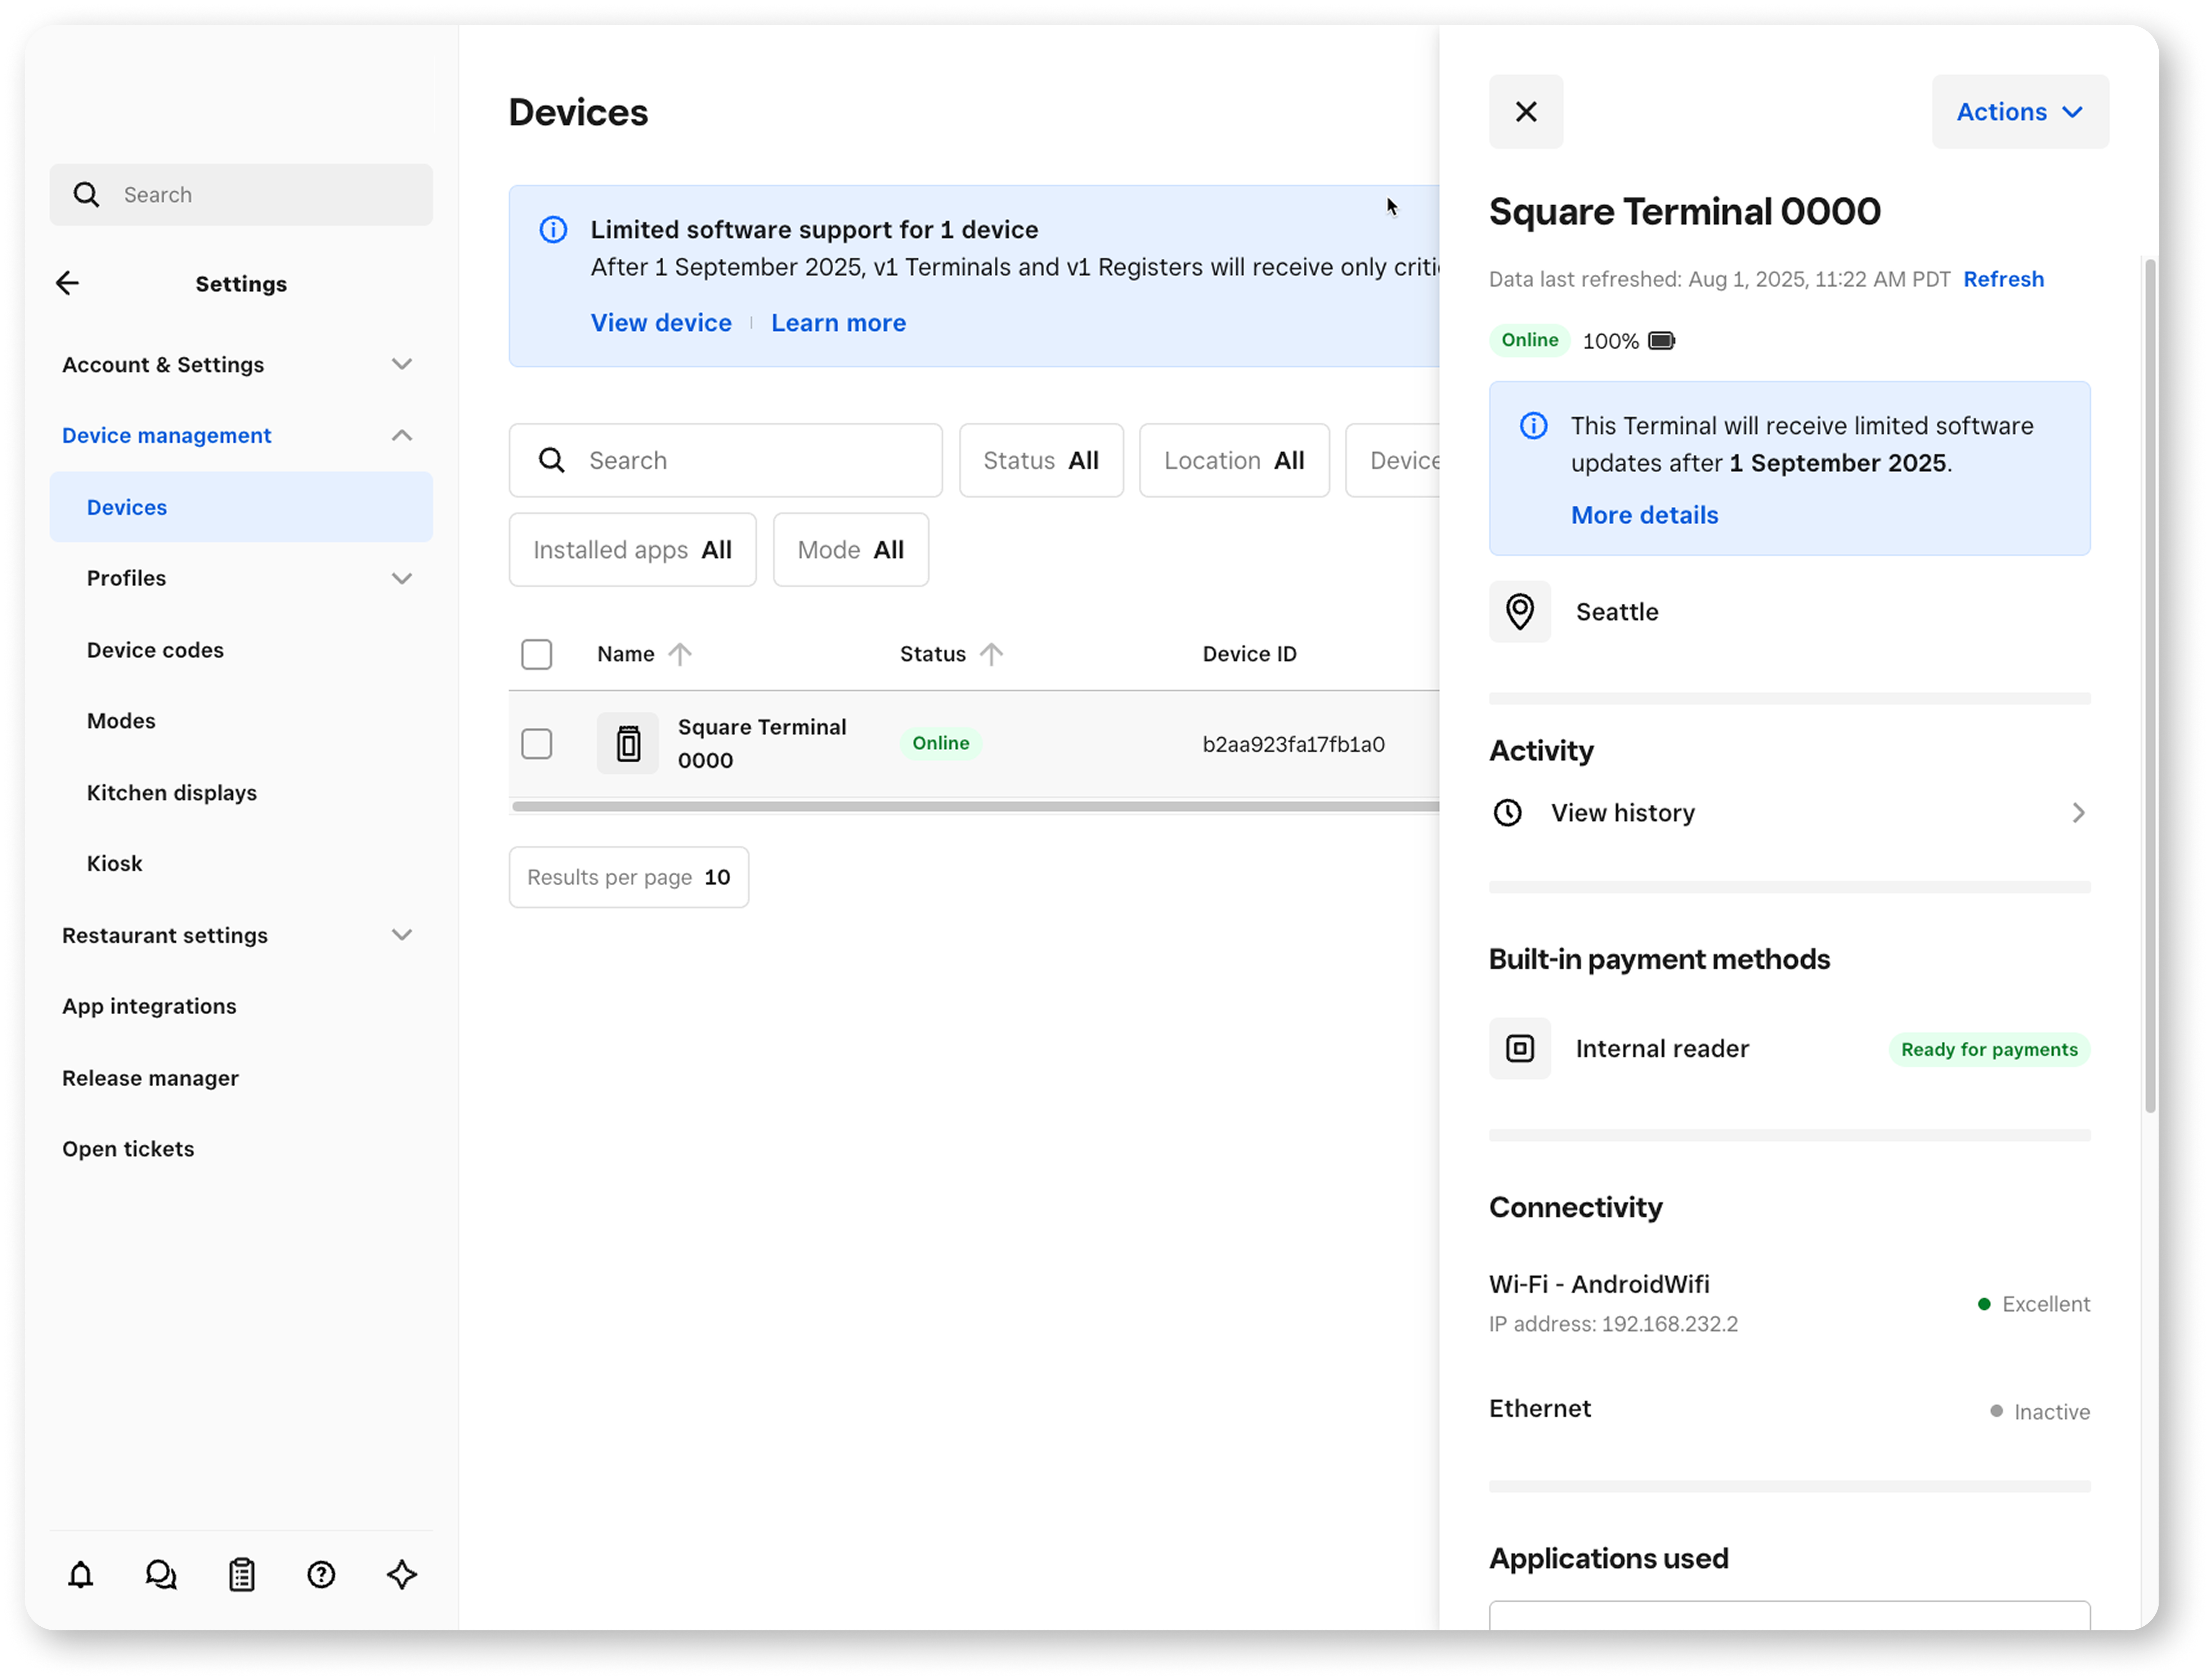Go to Release manager in sidebar
The height and width of the screenshot is (1680, 2209).
tap(150, 1078)
